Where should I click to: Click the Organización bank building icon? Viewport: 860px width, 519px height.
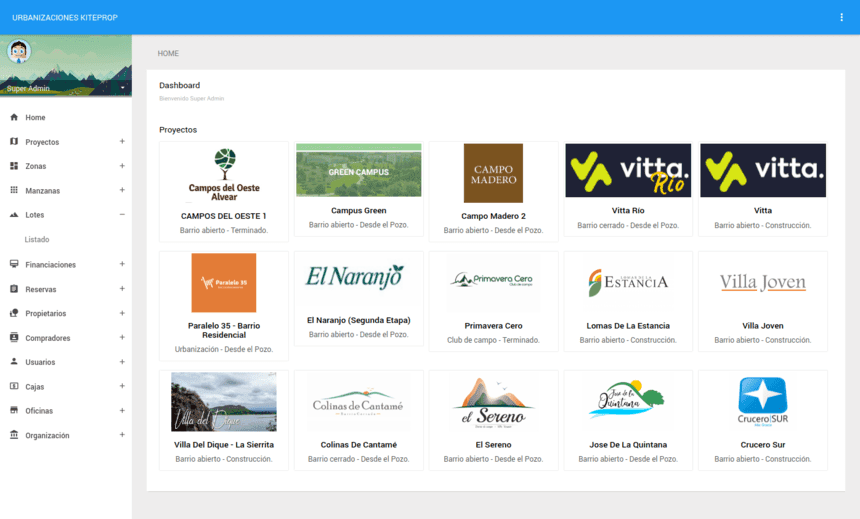coord(14,435)
